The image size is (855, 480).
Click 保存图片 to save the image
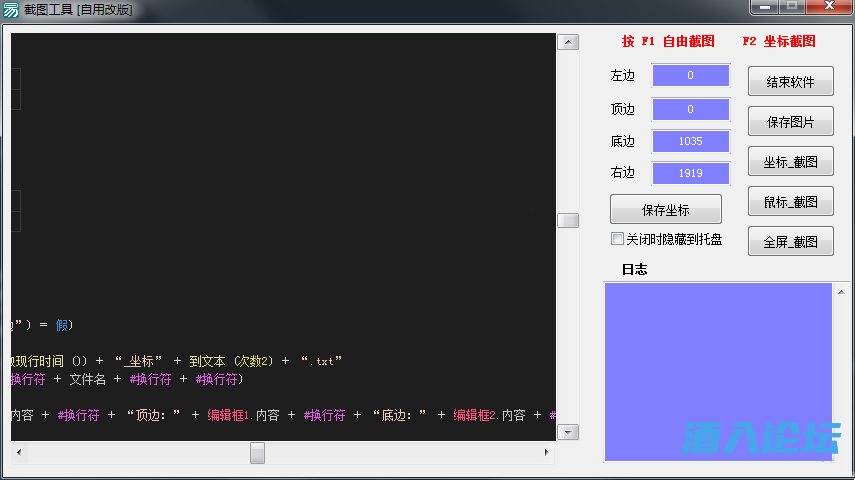[x=790, y=122]
